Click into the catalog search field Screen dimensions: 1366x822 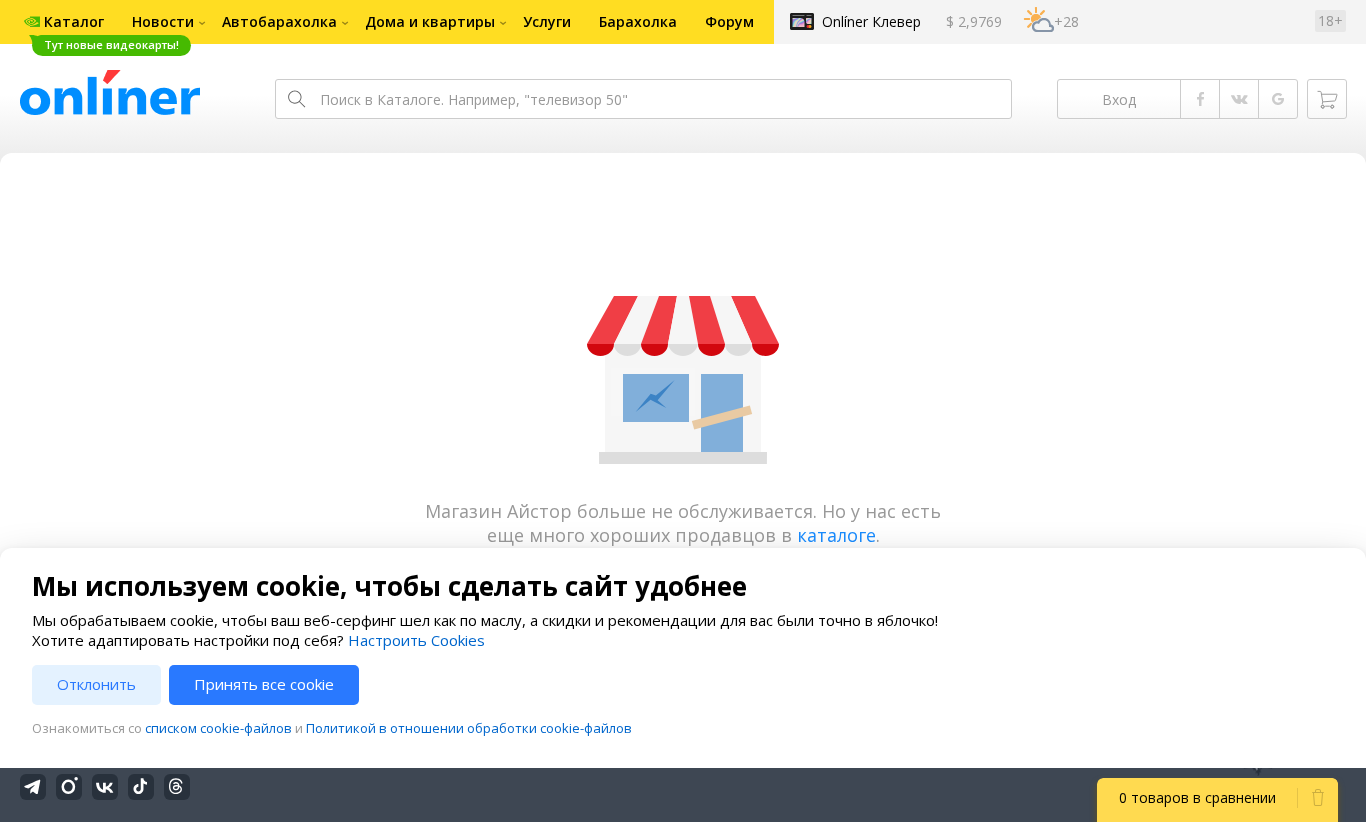coord(643,99)
